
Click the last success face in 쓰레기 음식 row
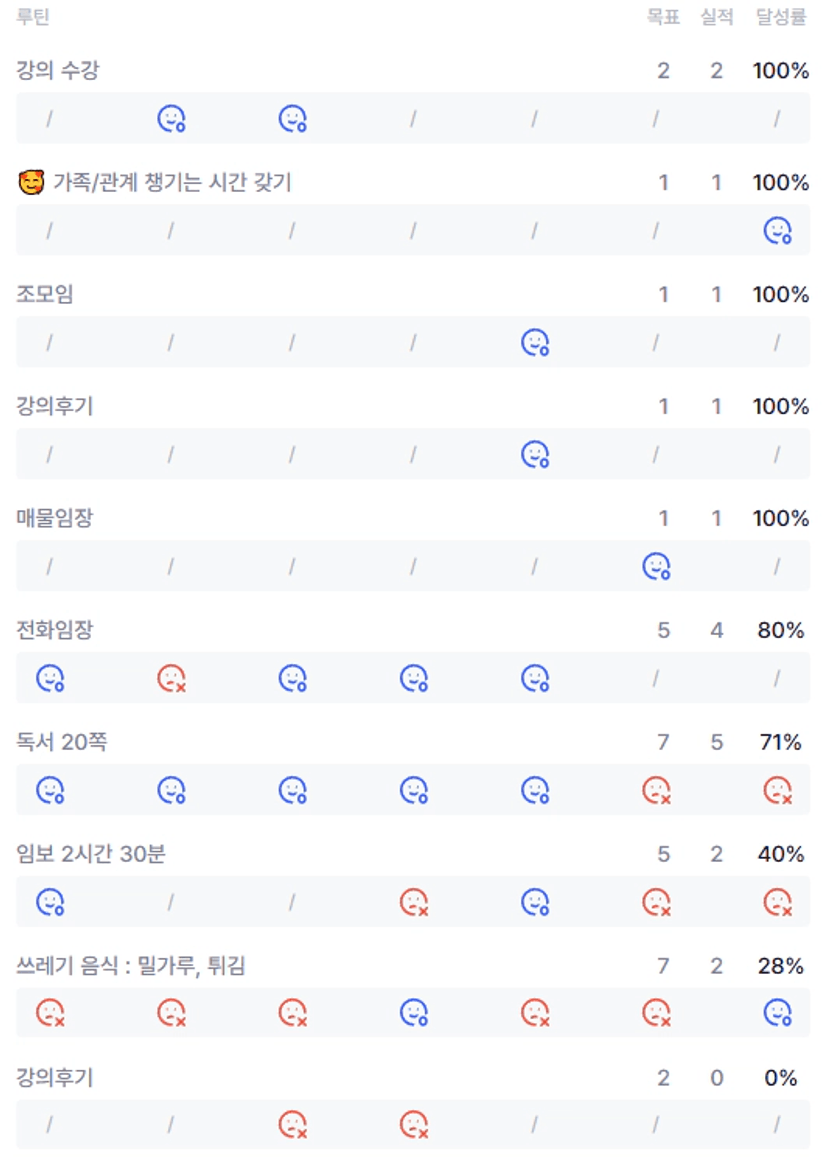777,1013
